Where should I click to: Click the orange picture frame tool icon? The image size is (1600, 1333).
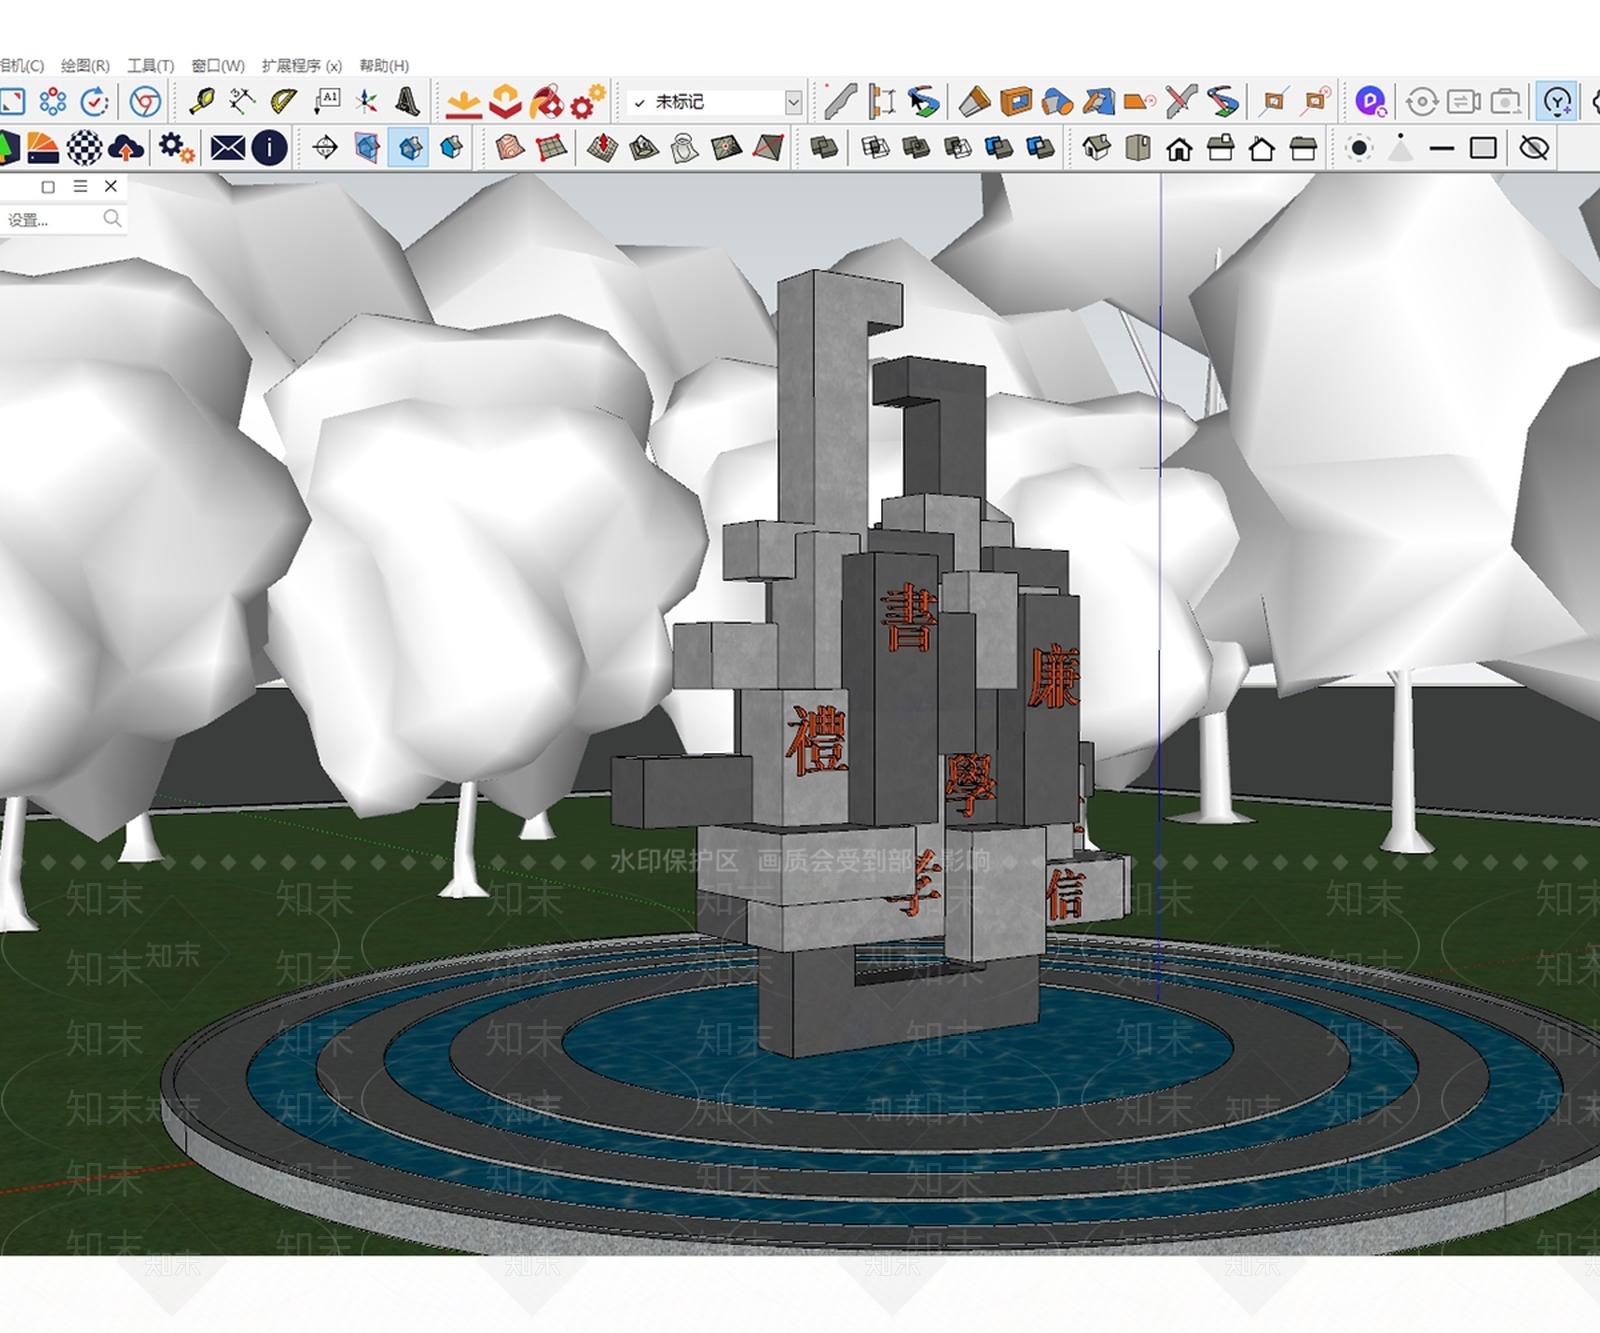pyautogui.click(x=1016, y=101)
